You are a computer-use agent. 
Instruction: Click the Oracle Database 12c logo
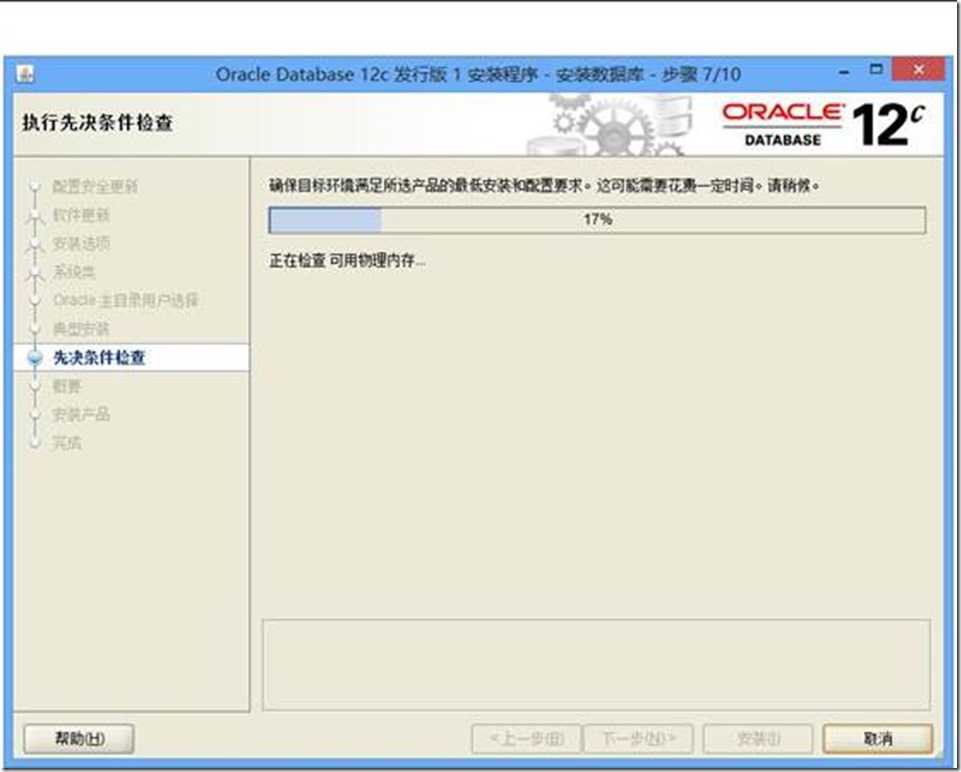[x=822, y=125]
